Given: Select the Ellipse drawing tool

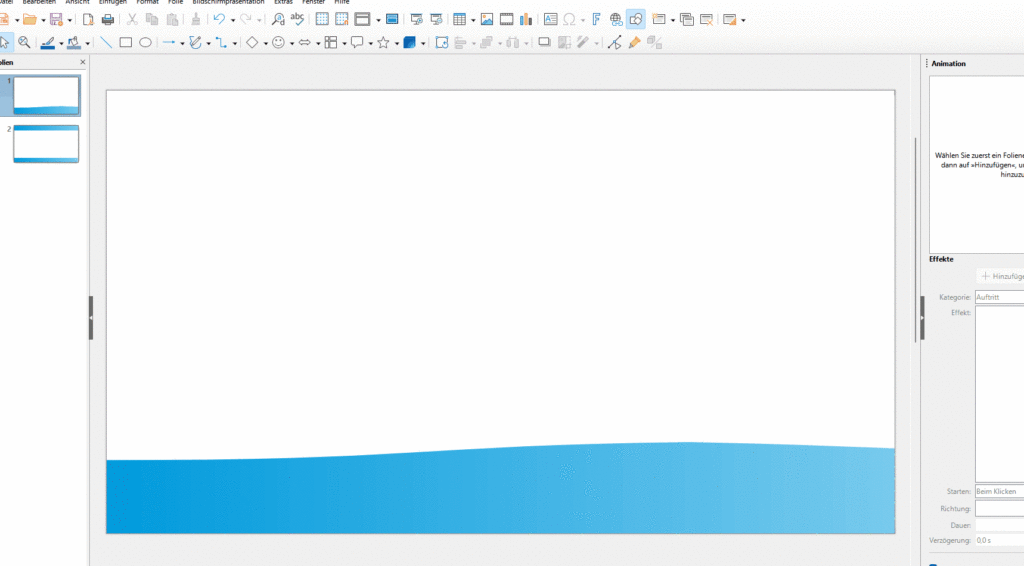Looking at the screenshot, I should point(145,43).
